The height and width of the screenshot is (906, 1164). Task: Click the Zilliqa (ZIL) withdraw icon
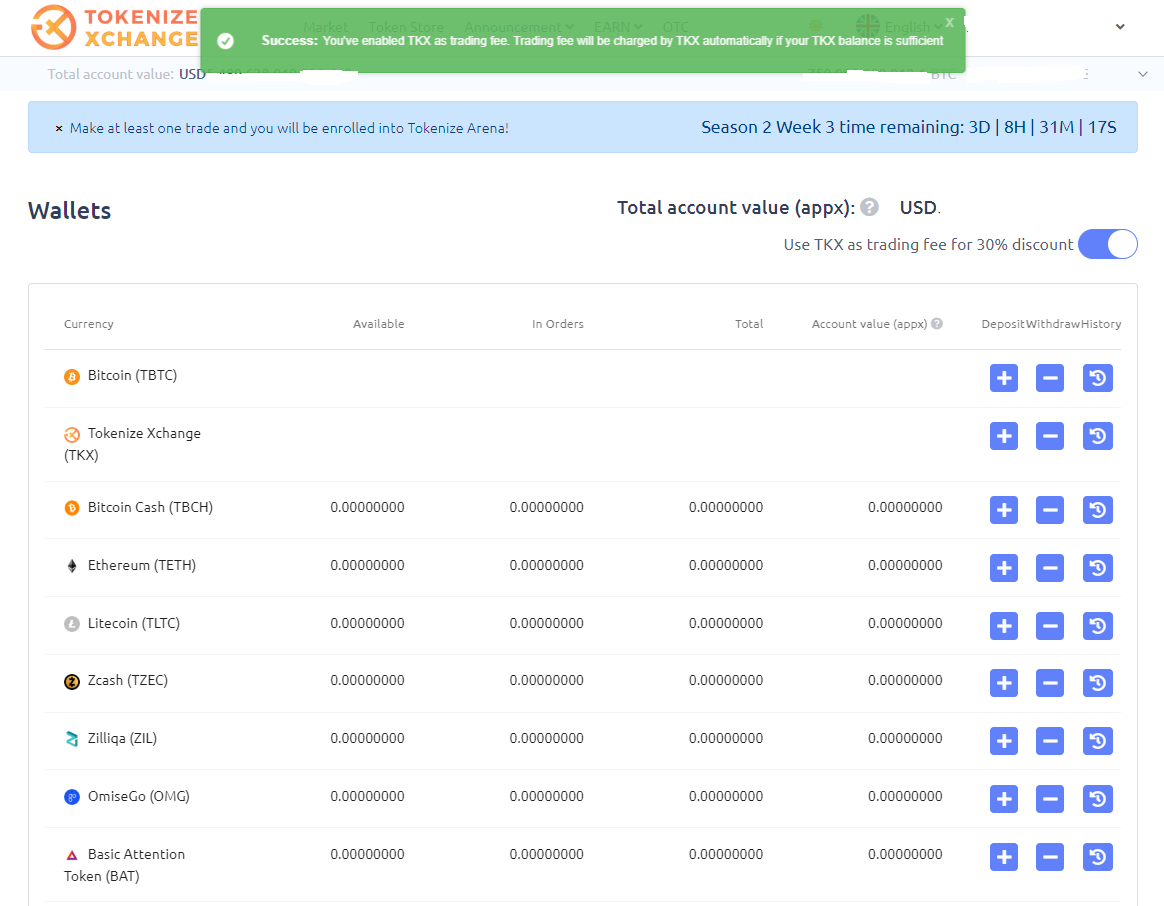point(1050,741)
